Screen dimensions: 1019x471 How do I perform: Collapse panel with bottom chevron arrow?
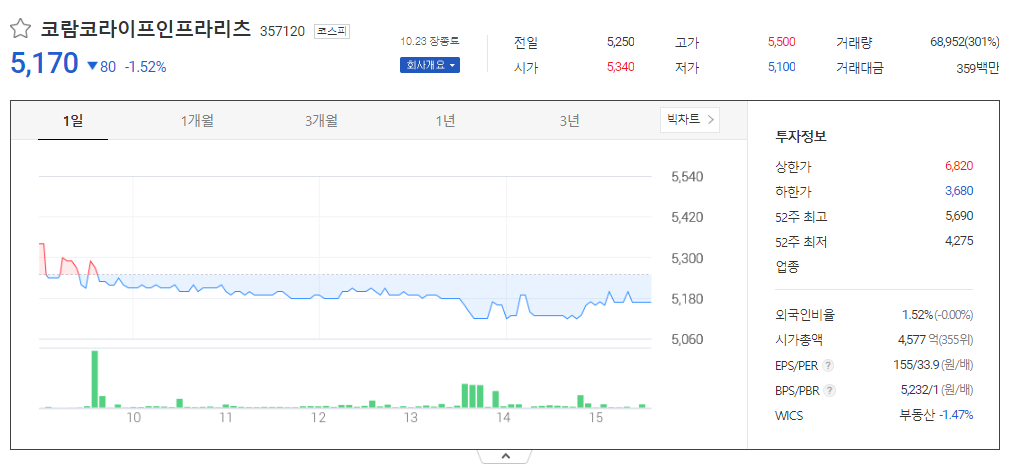coord(506,456)
